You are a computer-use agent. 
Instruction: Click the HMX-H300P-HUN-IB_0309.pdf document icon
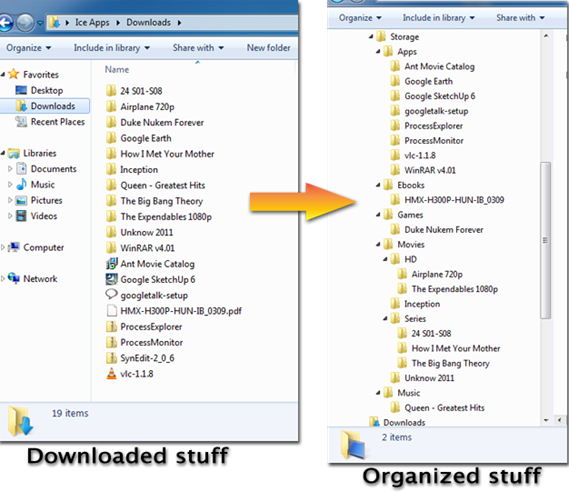pyautogui.click(x=111, y=311)
